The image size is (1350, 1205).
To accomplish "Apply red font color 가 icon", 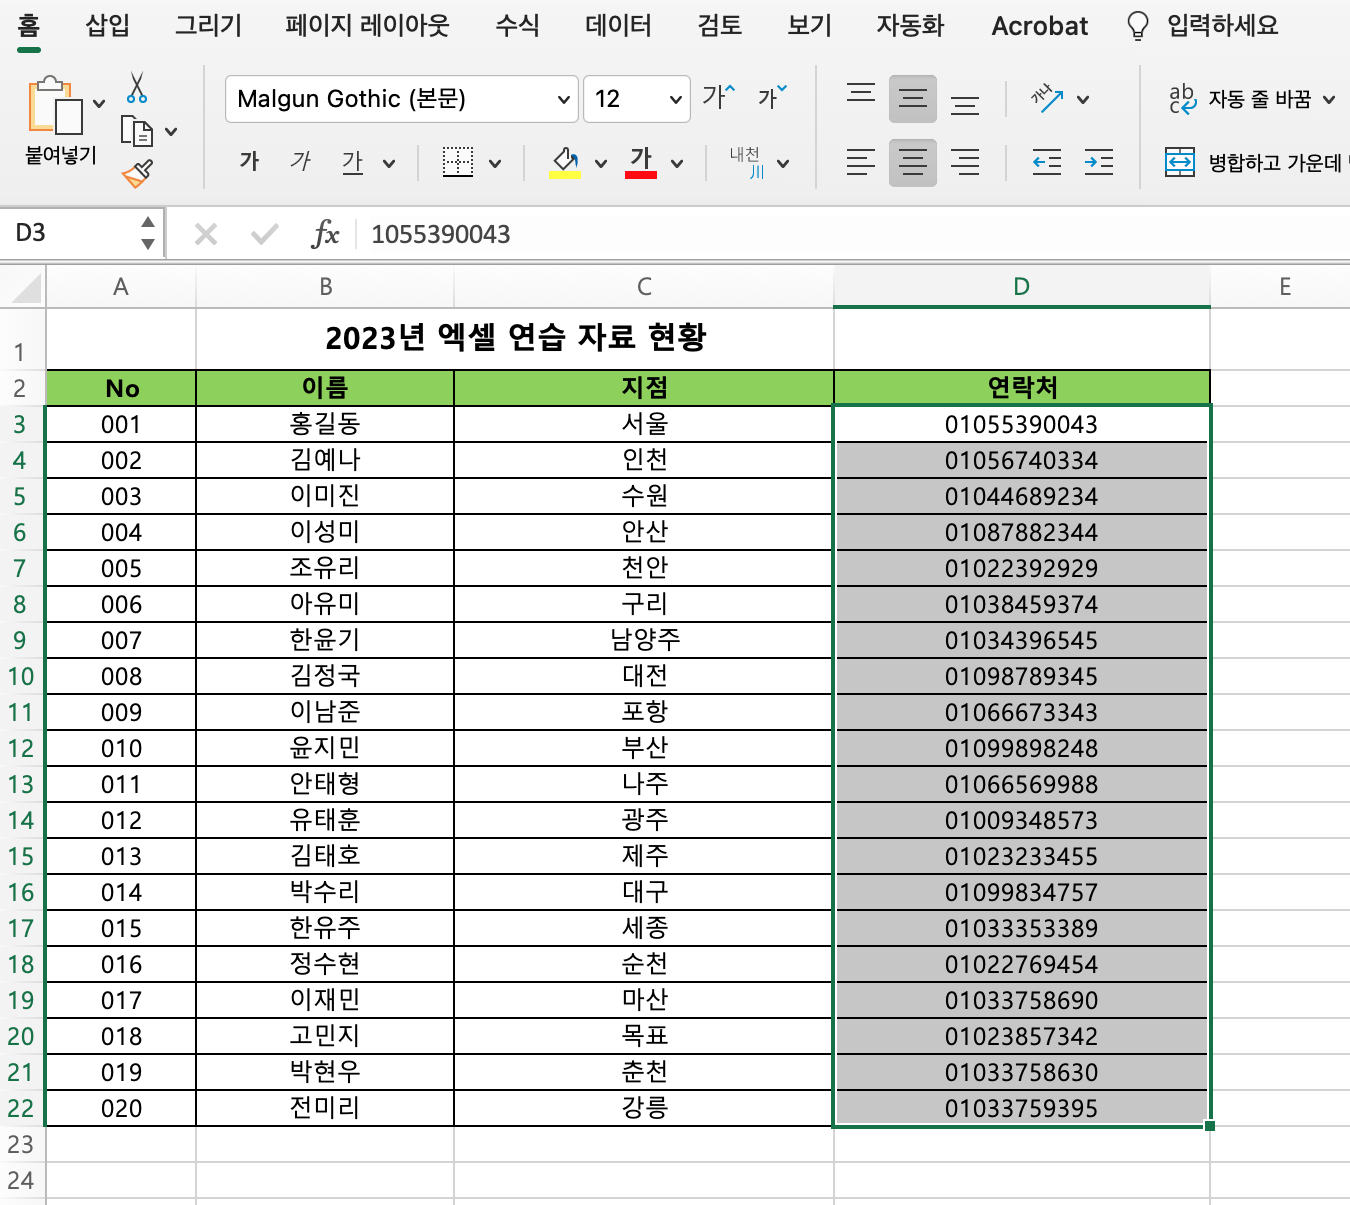I will (641, 162).
